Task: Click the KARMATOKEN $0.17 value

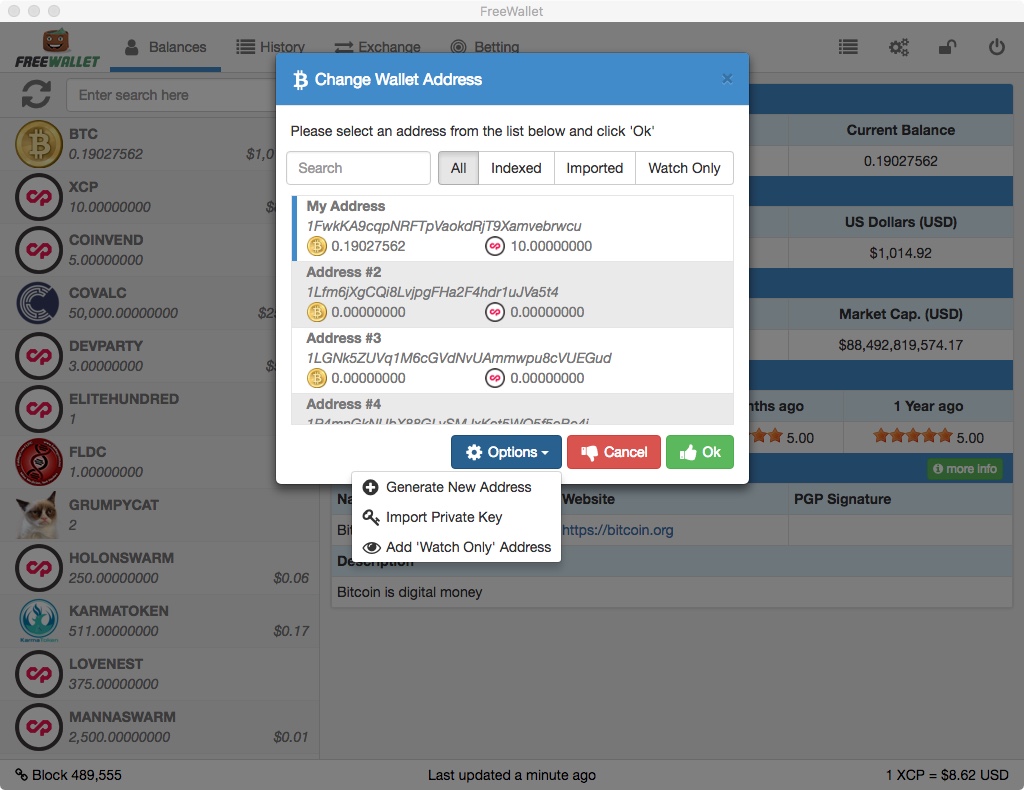Action: [x=291, y=631]
